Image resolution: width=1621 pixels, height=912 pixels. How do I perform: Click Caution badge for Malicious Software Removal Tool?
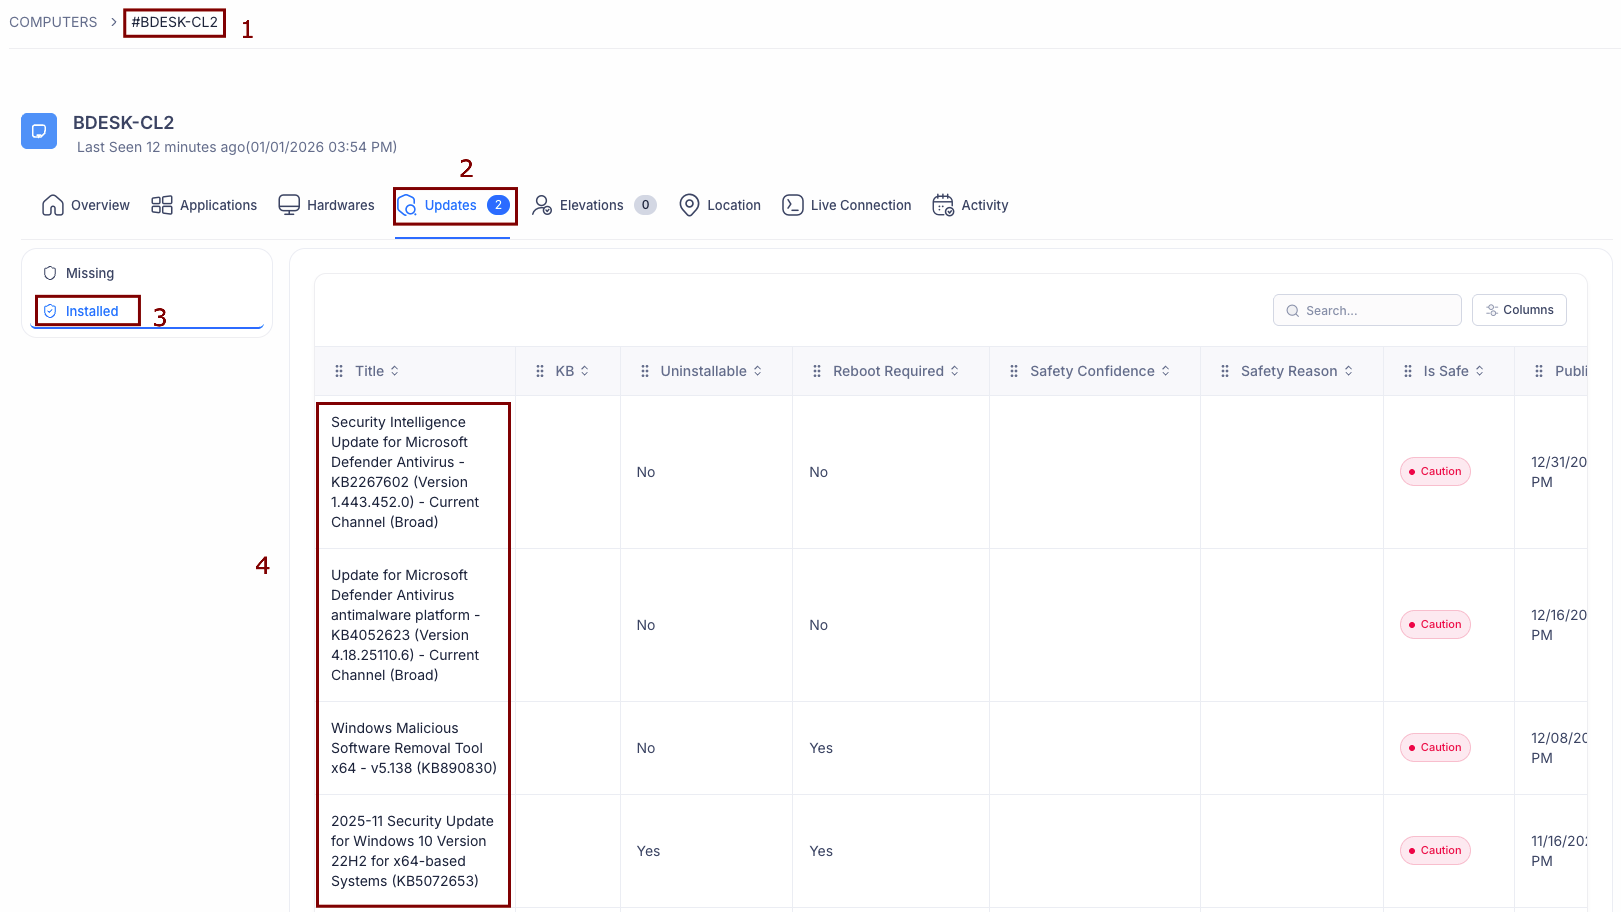(x=1435, y=748)
